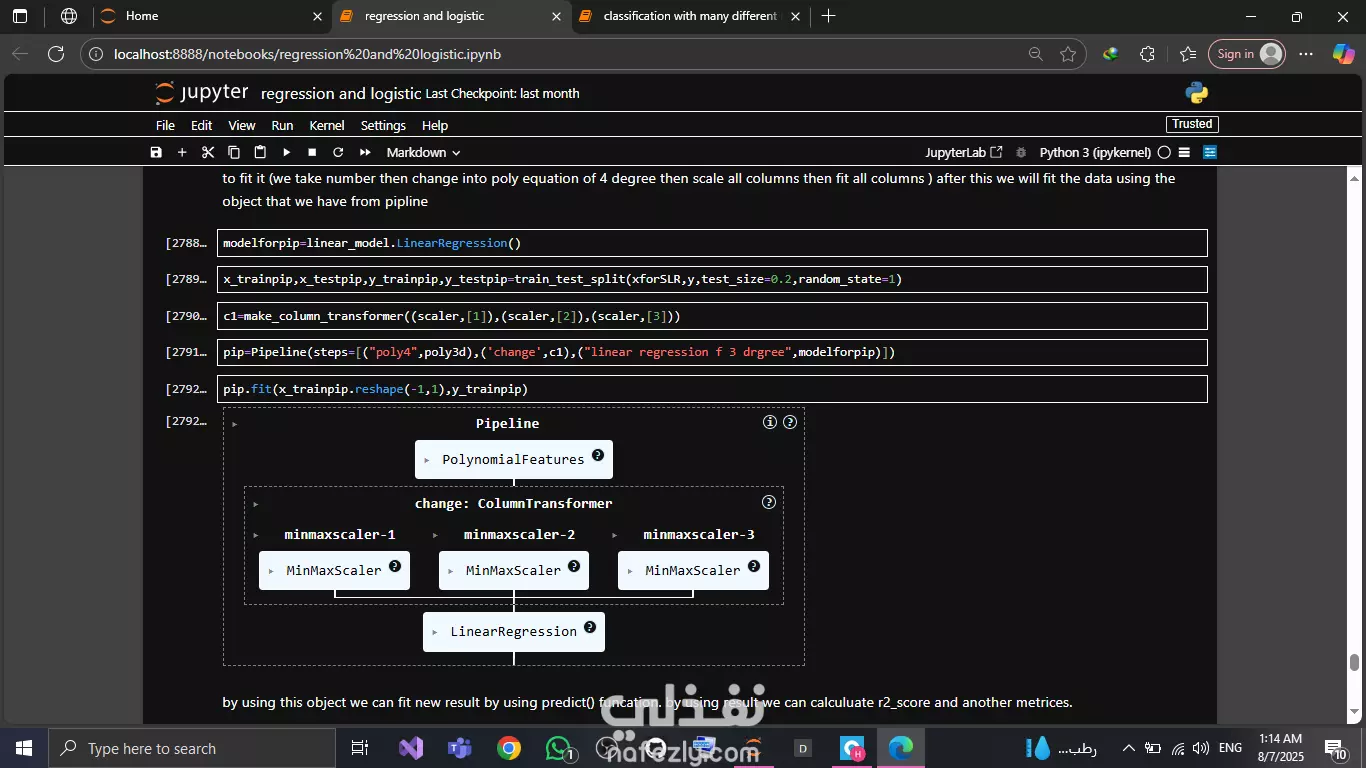This screenshot has height=768, width=1366.
Task: Copy the selected cell icon
Action: pyautogui.click(x=234, y=152)
